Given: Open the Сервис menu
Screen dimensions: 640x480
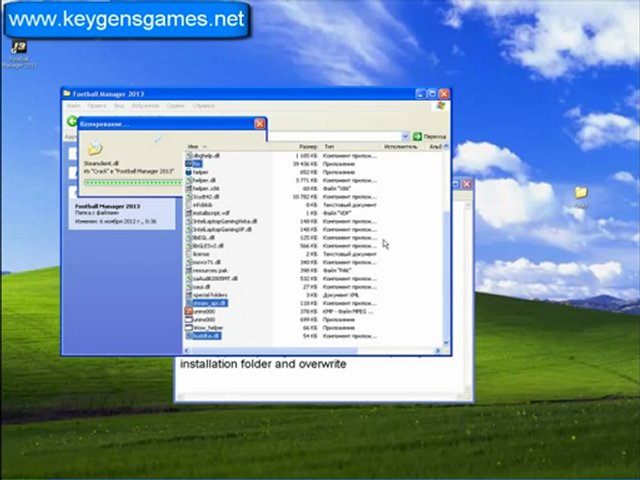Looking at the screenshot, I should click(x=176, y=106).
